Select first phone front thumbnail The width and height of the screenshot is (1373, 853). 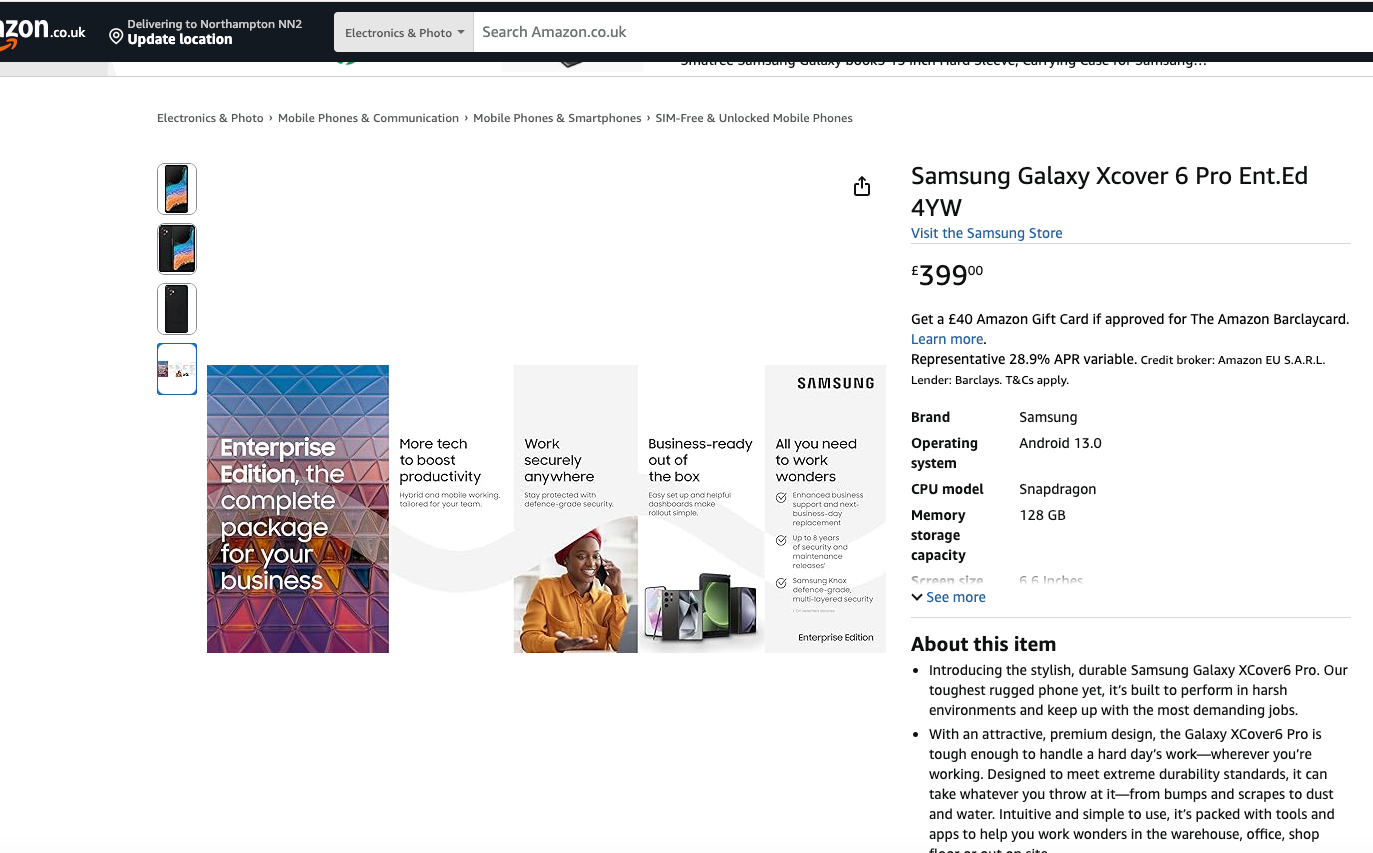[x=177, y=189]
